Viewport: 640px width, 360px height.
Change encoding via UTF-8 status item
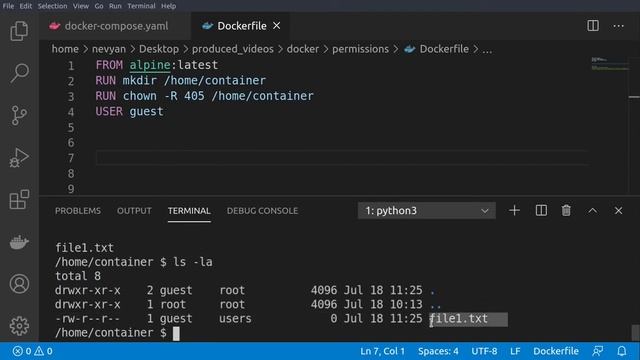pyautogui.click(x=484, y=351)
